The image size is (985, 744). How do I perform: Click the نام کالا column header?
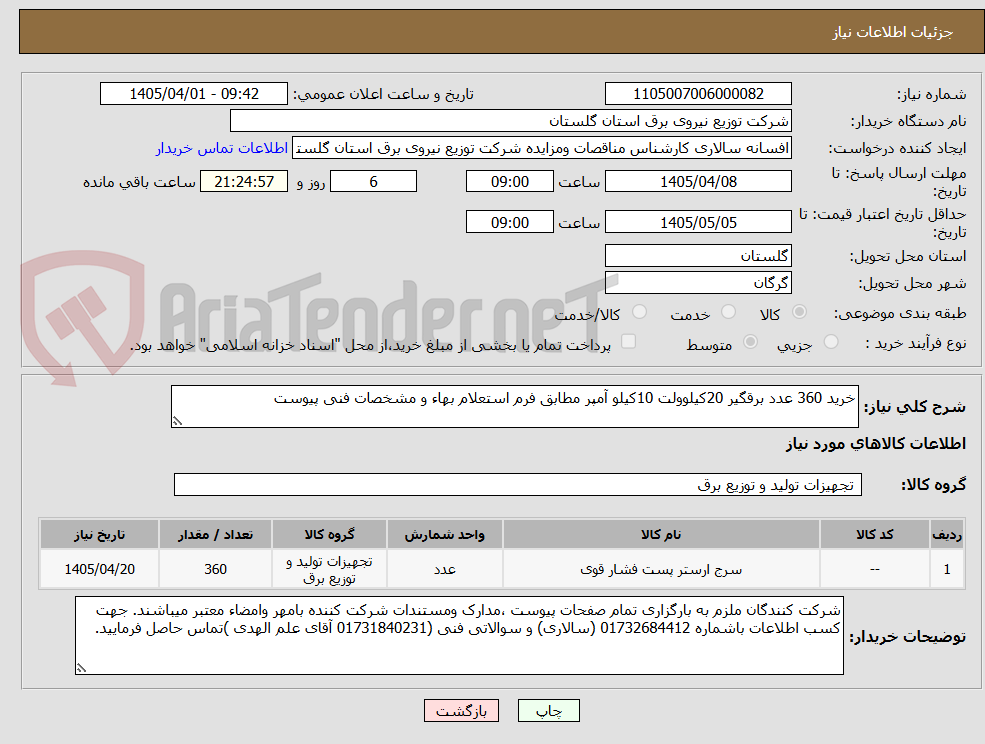pyautogui.click(x=661, y=534)
